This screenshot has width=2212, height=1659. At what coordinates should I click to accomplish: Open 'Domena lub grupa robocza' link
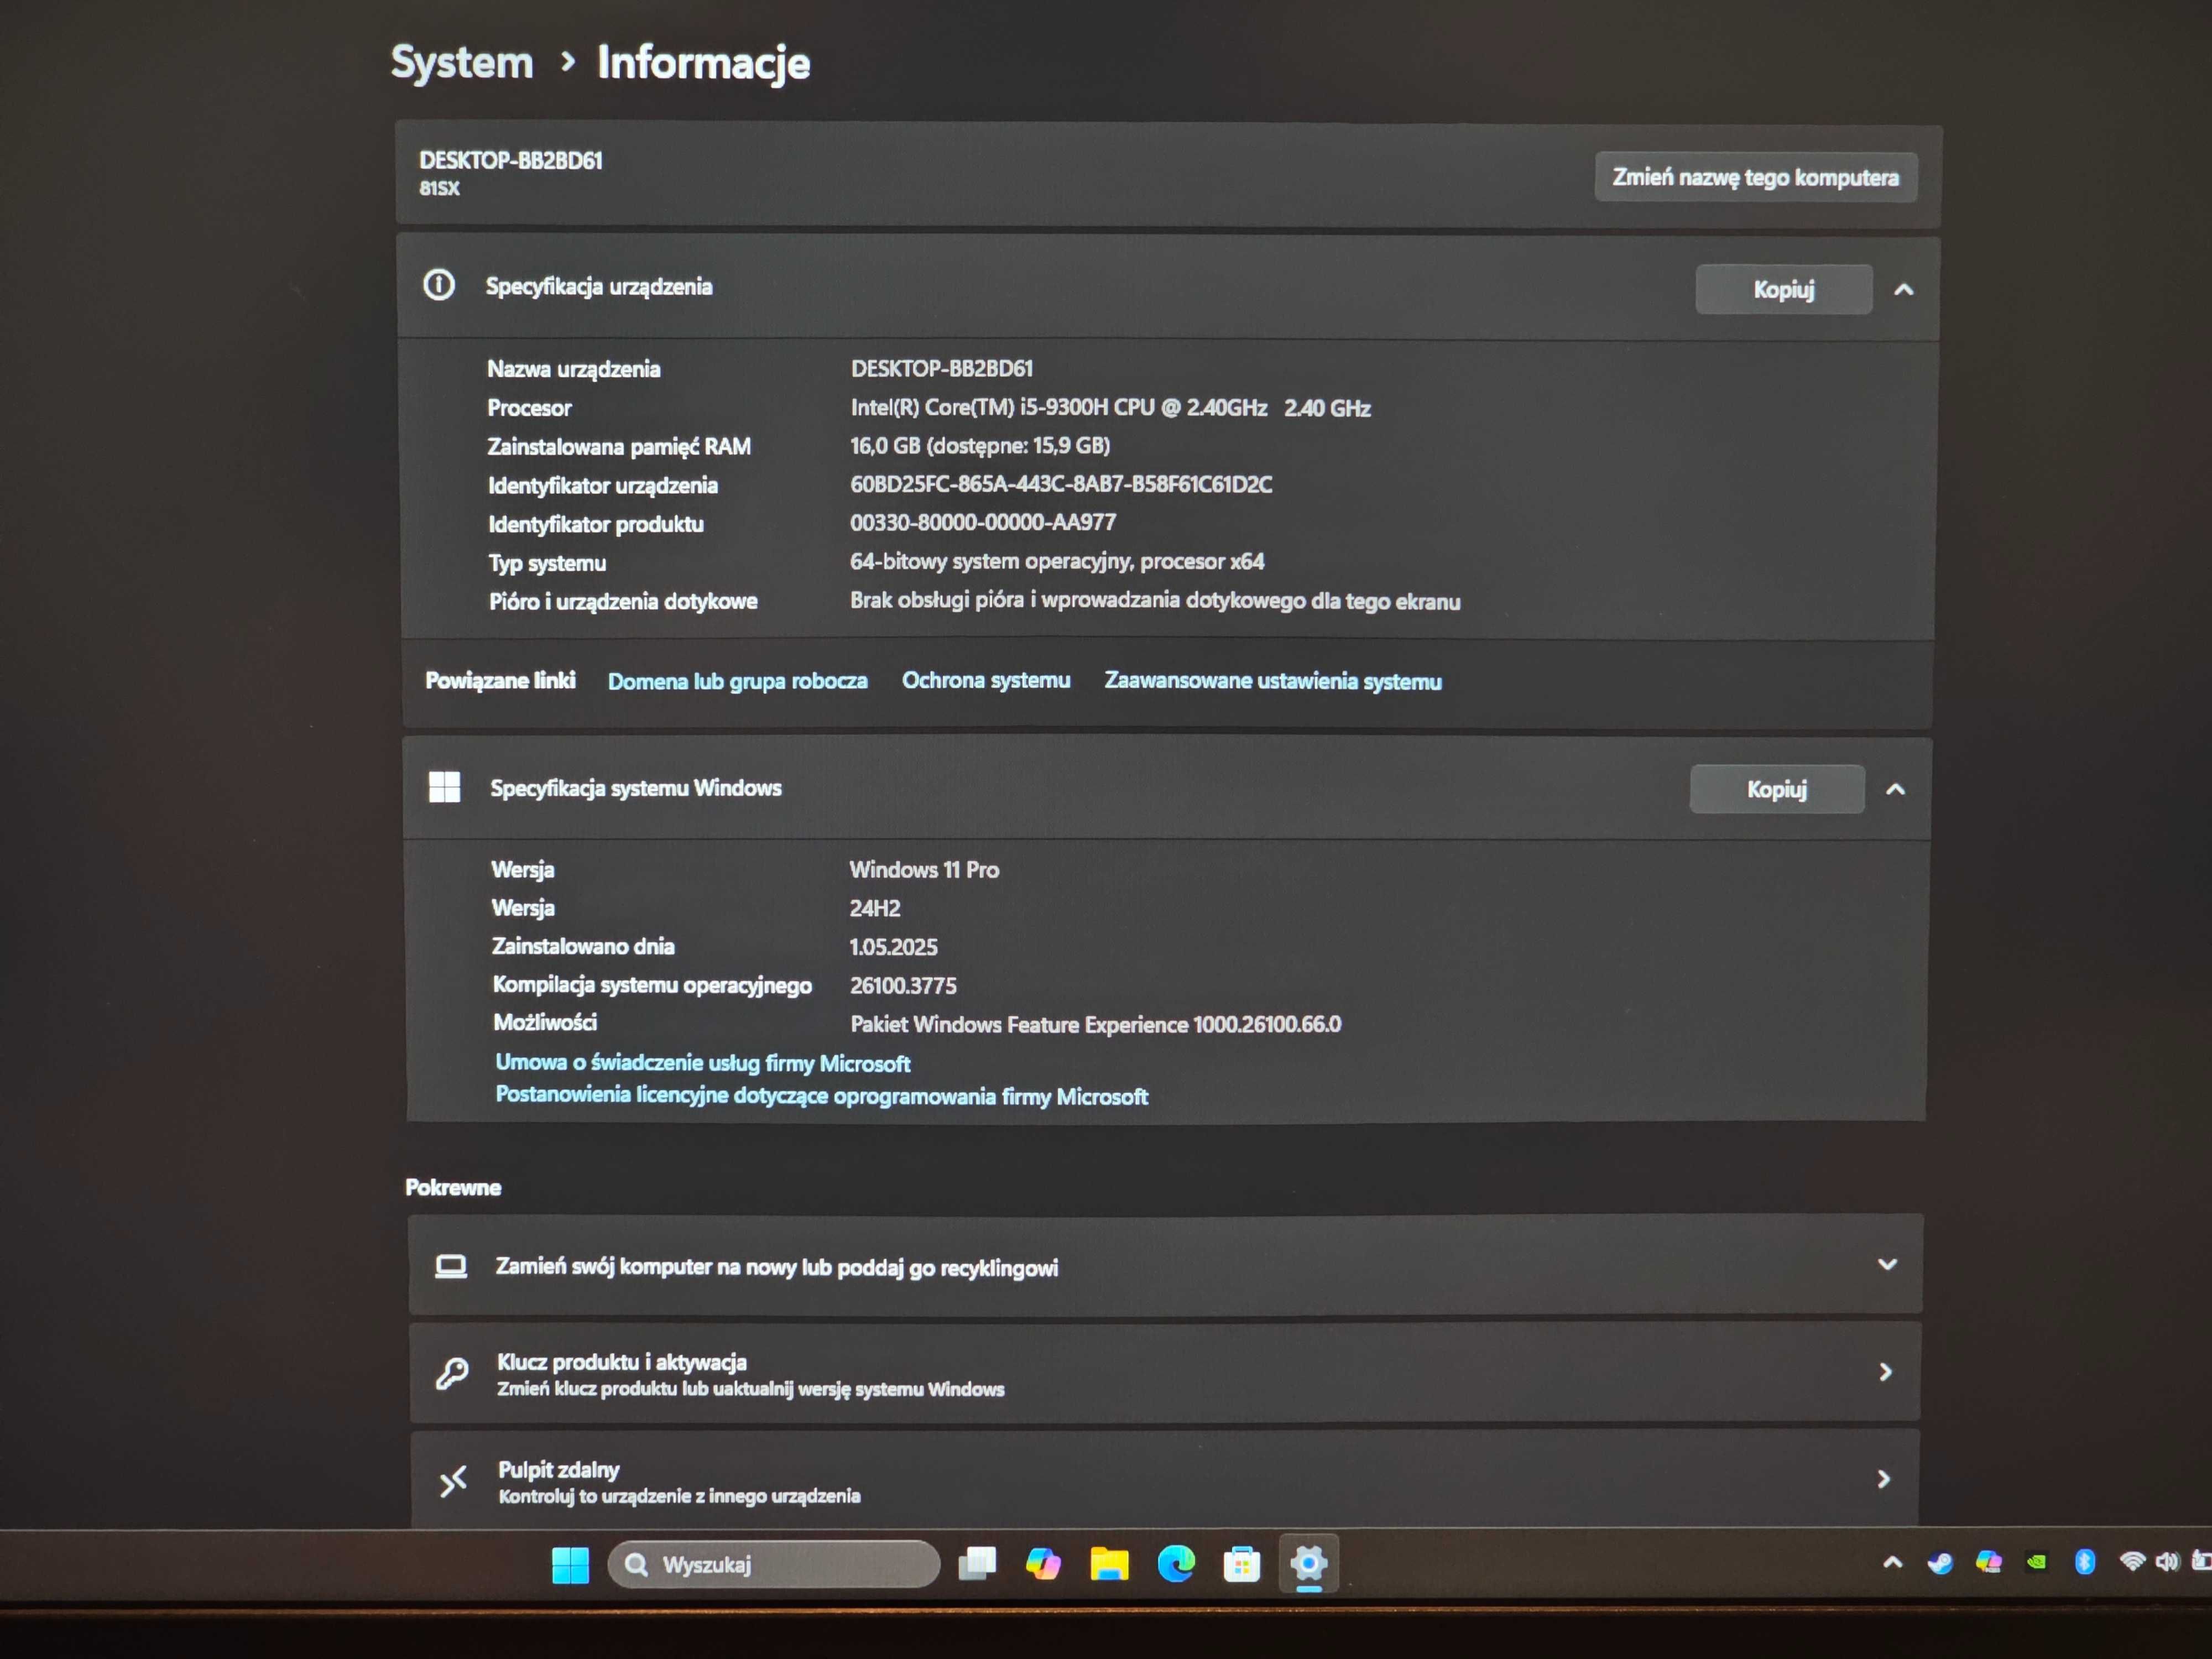(737, 681)
